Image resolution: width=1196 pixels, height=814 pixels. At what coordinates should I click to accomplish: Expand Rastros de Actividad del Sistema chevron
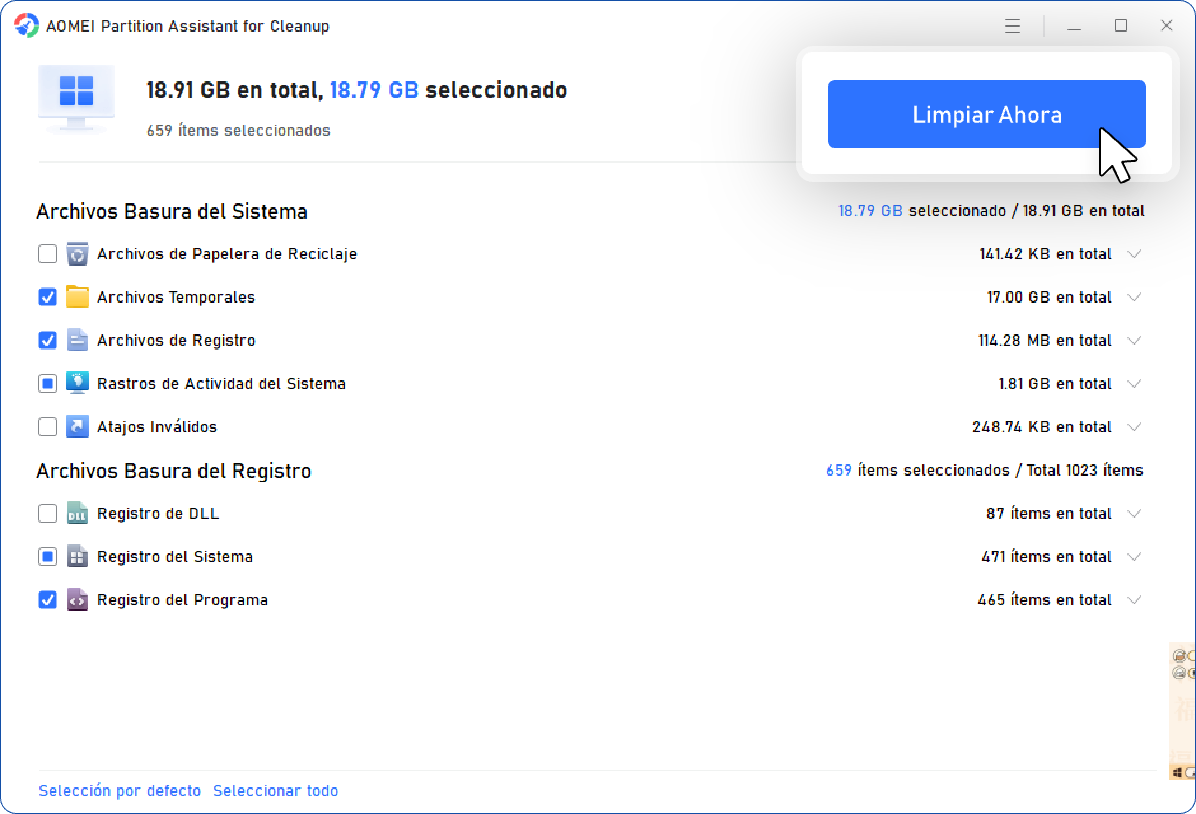(x=1134, y=384)
